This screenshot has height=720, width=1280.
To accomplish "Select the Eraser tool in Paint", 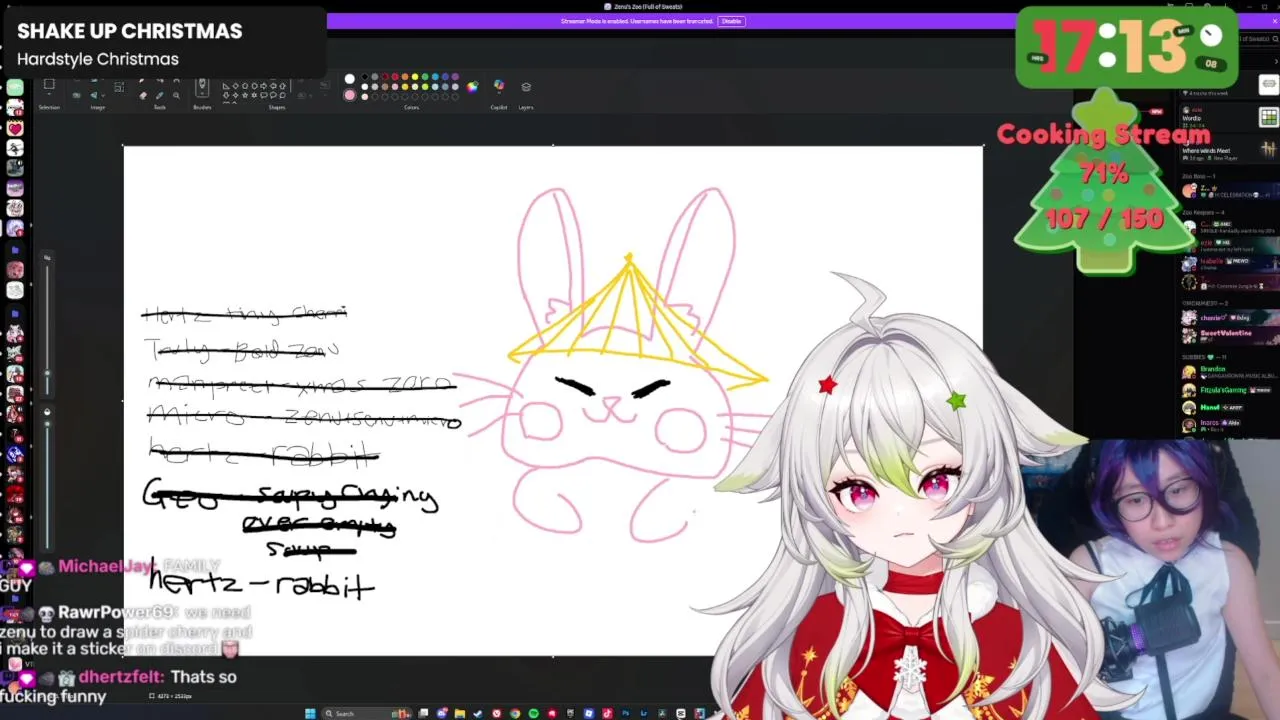I will (143, 95).
